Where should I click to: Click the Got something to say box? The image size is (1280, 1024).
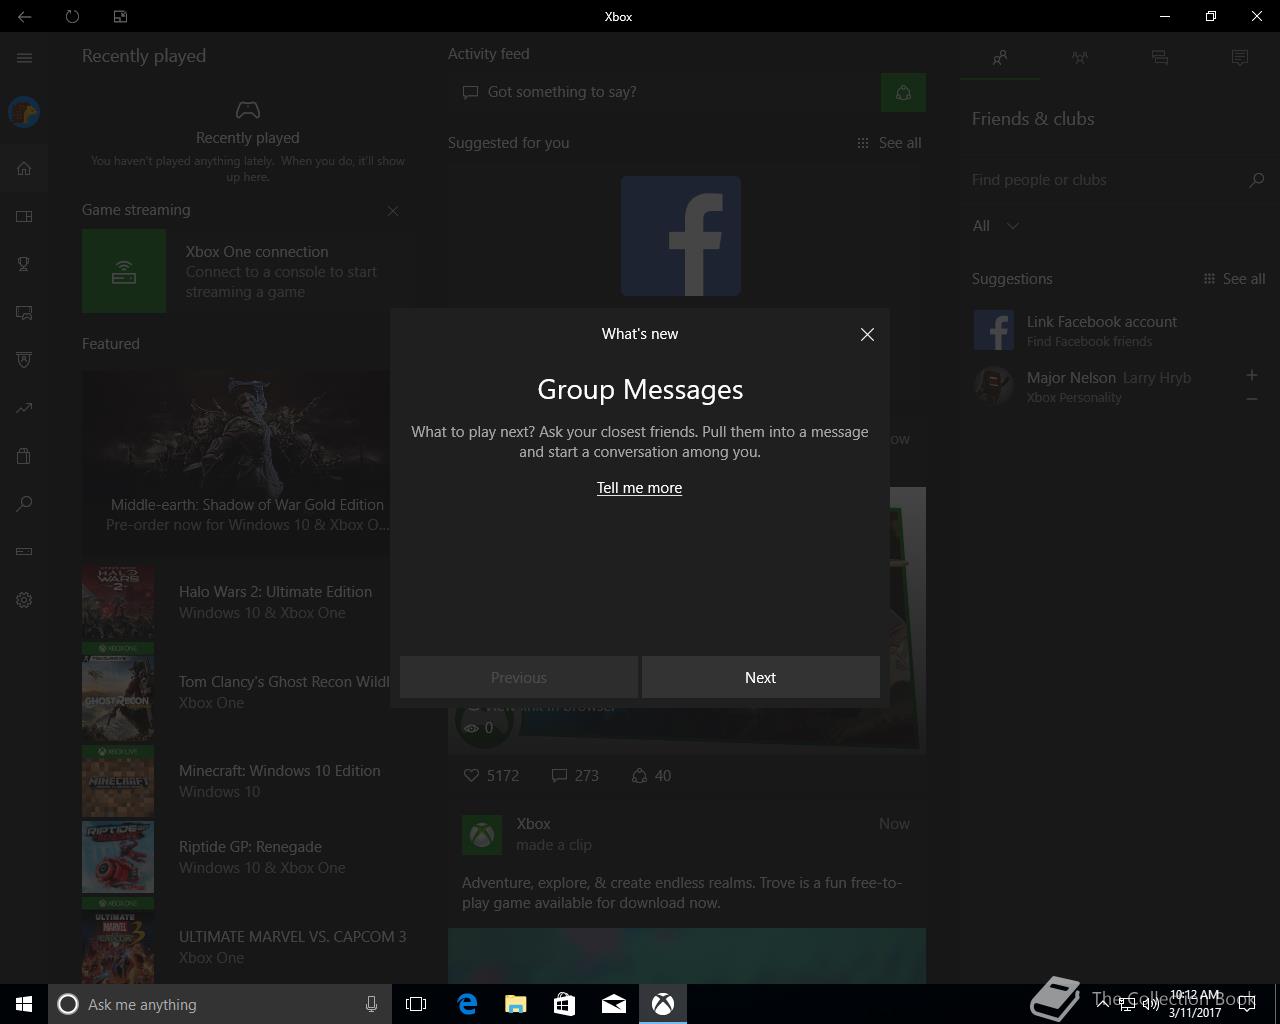[x=664, y=92]
